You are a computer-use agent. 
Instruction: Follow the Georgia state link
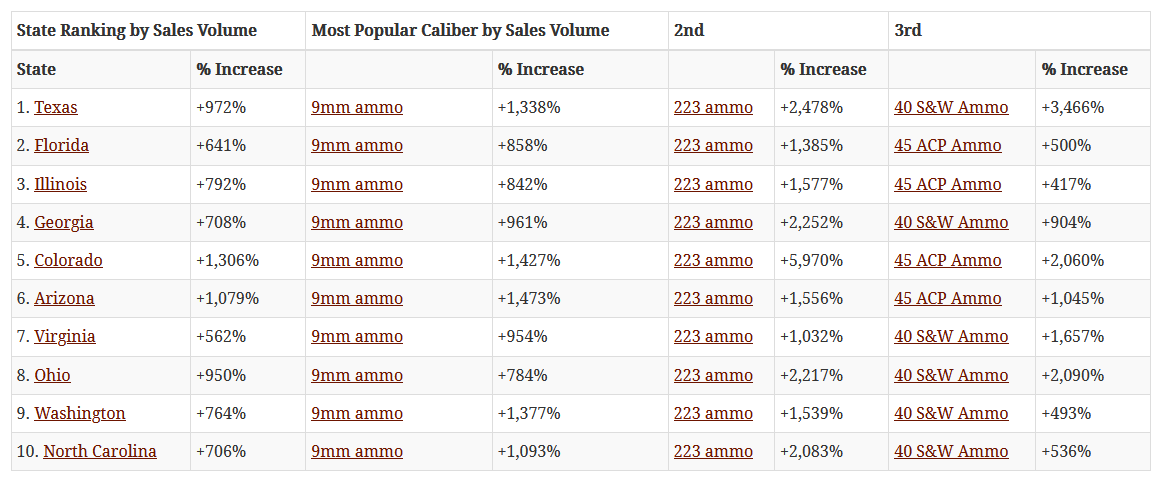pyautogui.click(x=64, y=223)
